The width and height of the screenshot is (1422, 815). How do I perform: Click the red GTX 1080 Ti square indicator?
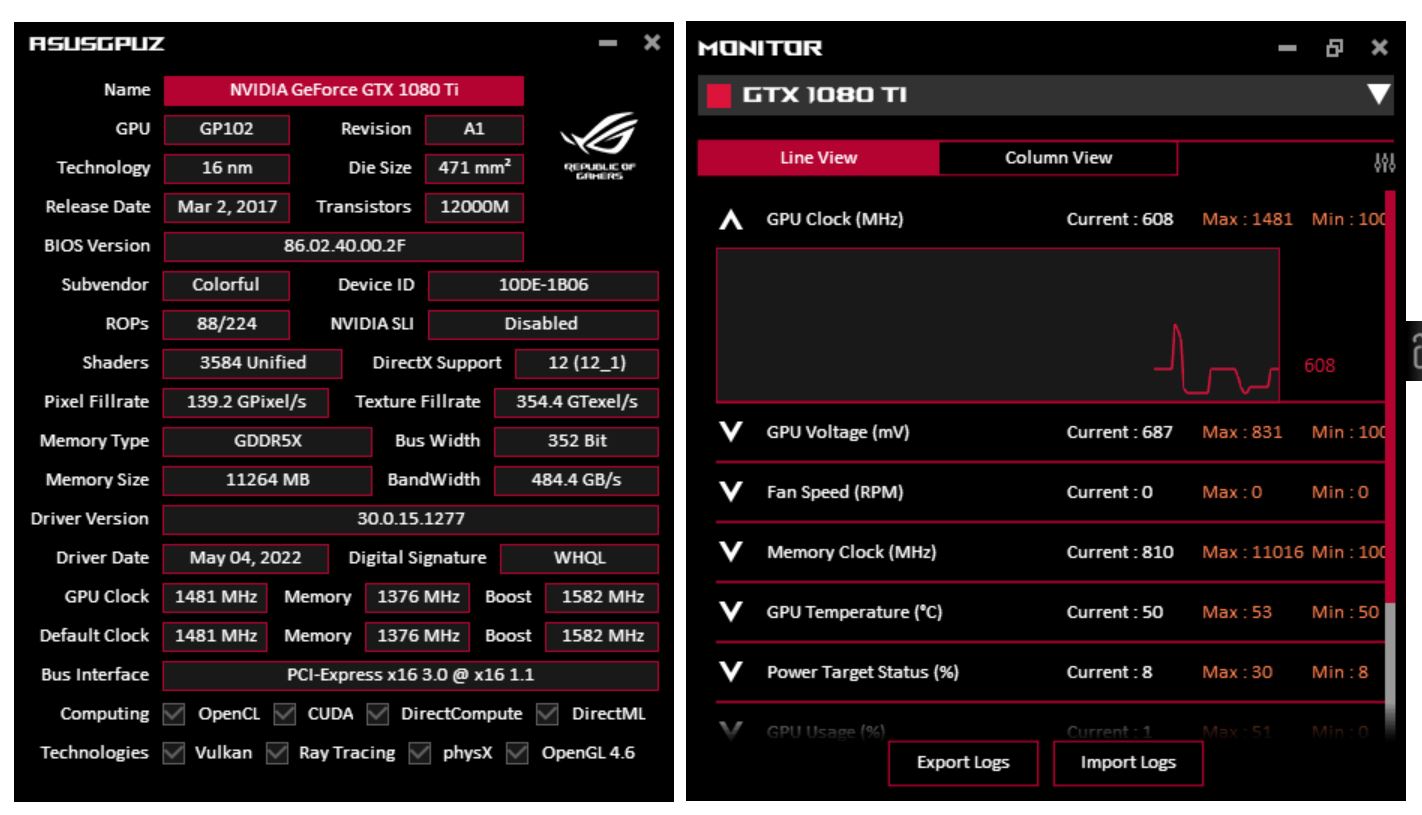pyautogui.click(x=718, y=96)
